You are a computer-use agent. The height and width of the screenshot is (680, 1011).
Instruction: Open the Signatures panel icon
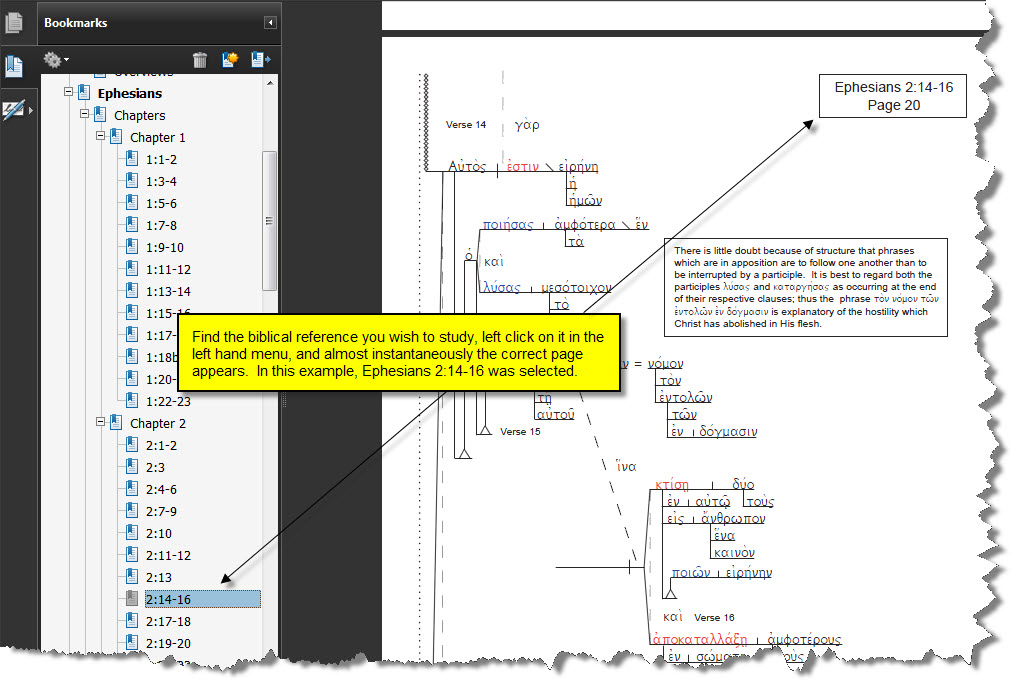pos(14,110)
